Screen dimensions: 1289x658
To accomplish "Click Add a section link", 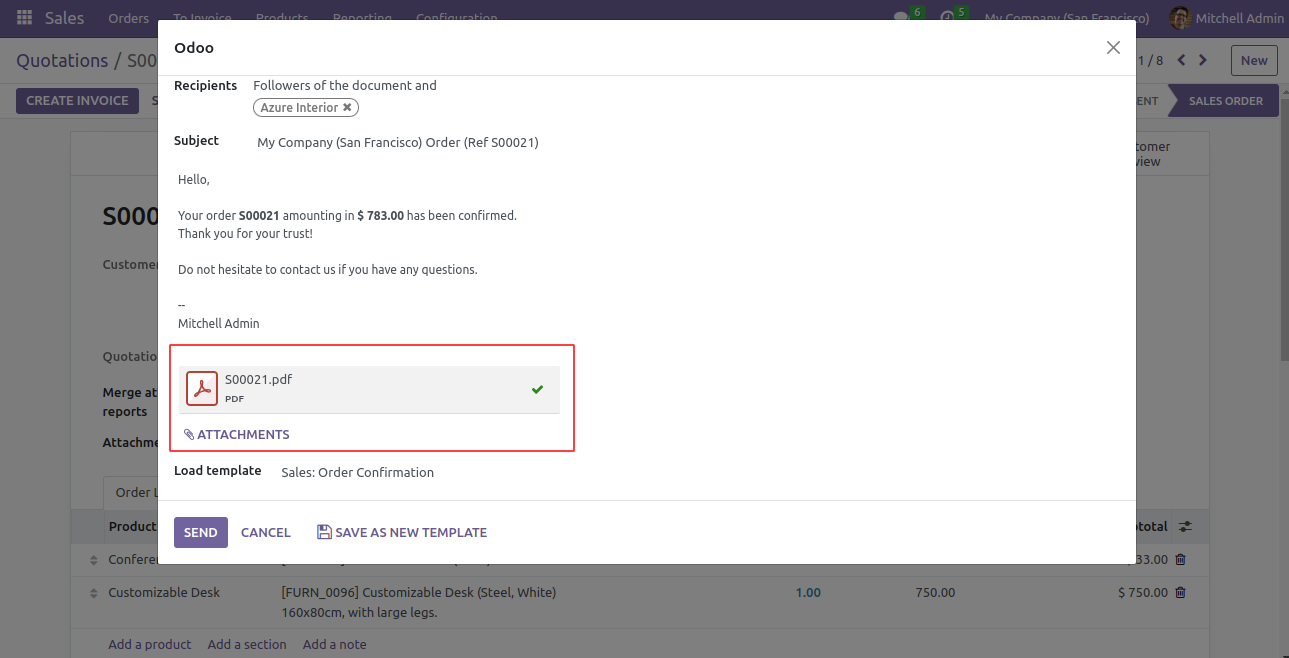I will 247,644.
